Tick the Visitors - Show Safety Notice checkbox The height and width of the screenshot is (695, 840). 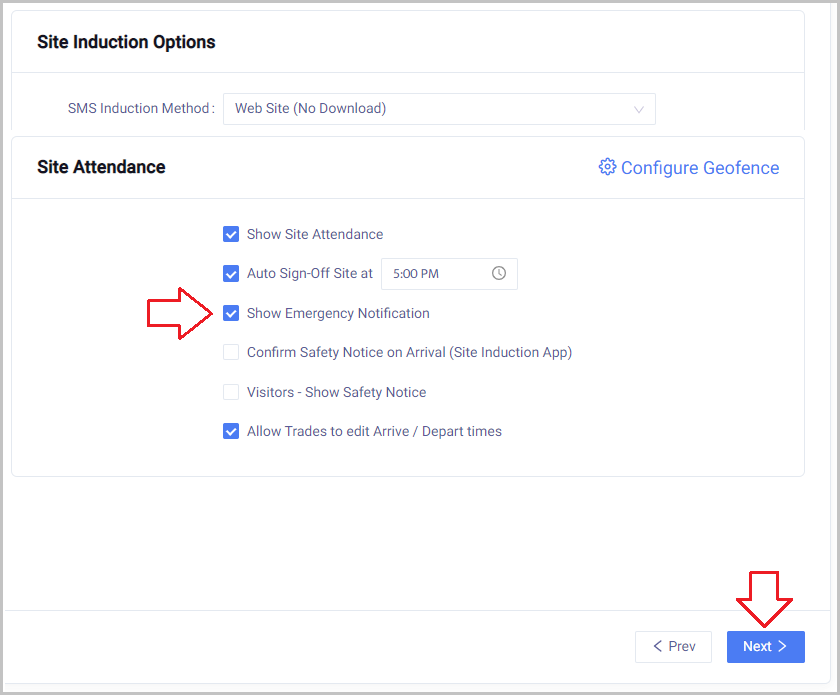(x=231, y=392)
